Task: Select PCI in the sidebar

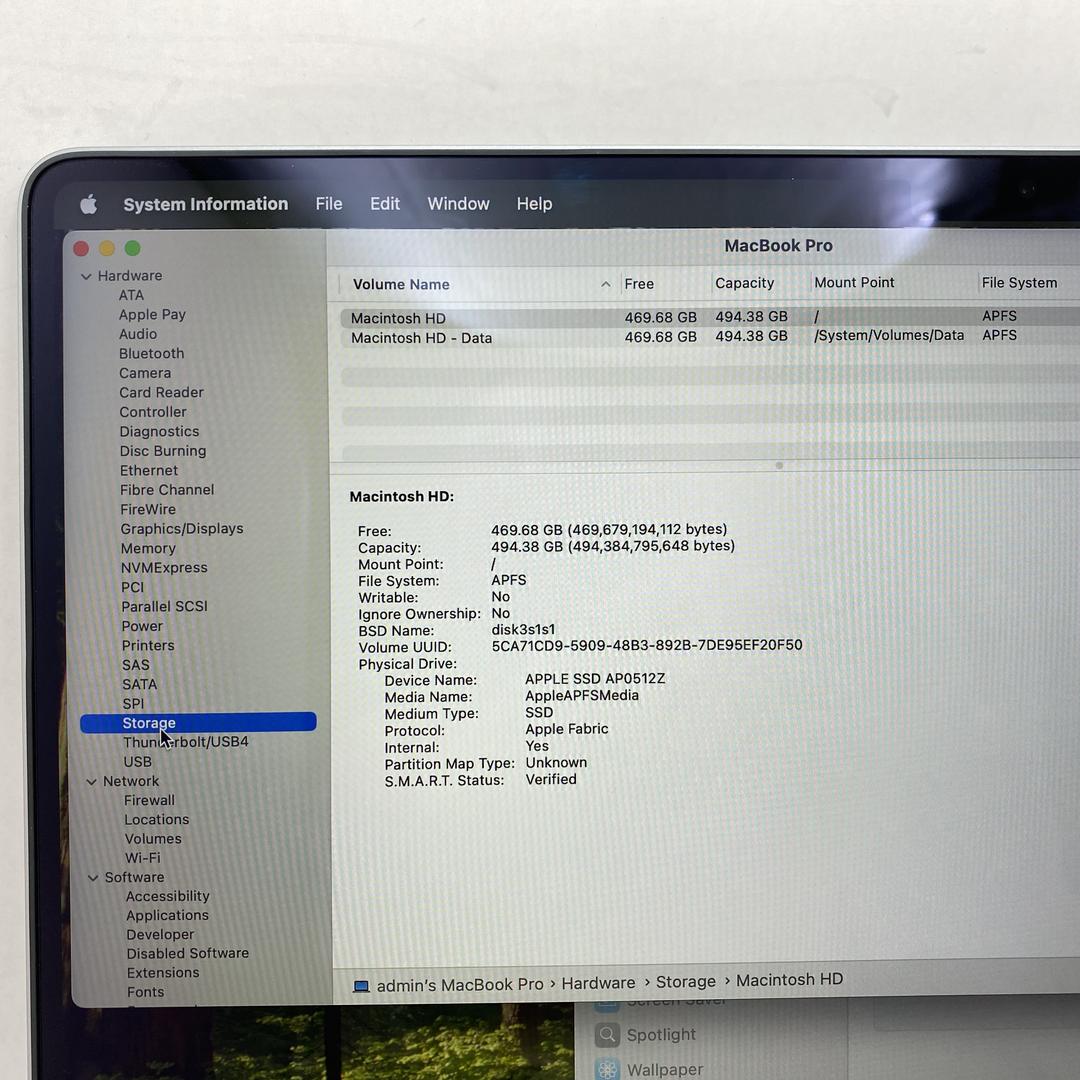Action: pos(132,588)
